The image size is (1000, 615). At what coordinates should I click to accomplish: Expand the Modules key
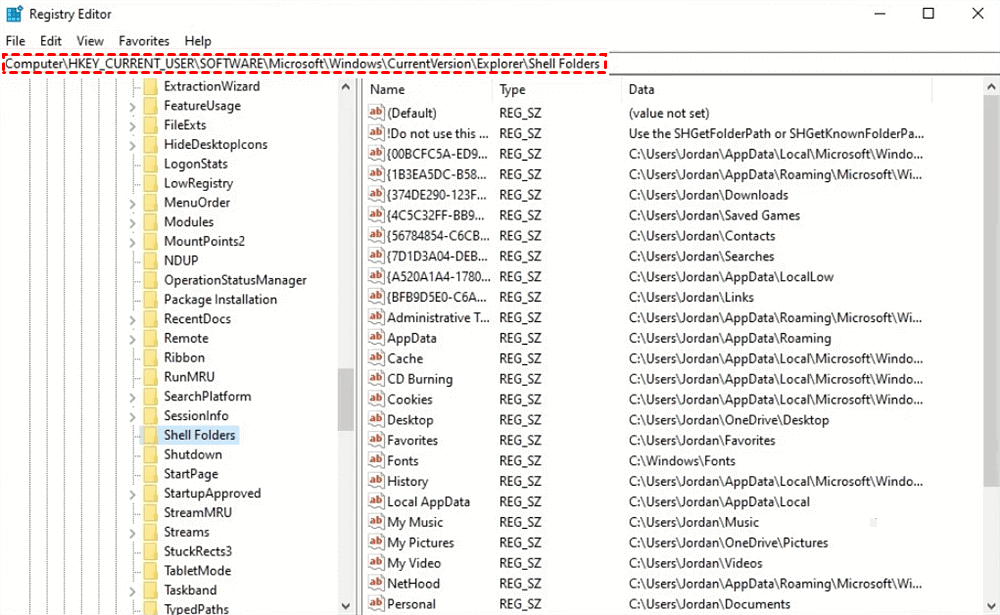tap(132, 223)
